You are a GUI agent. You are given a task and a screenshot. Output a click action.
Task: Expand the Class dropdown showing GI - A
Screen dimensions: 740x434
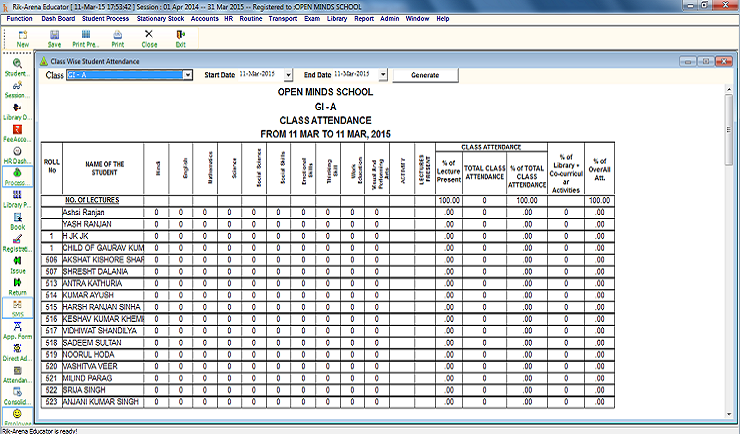pyautogui.click(x=187, y=75)
